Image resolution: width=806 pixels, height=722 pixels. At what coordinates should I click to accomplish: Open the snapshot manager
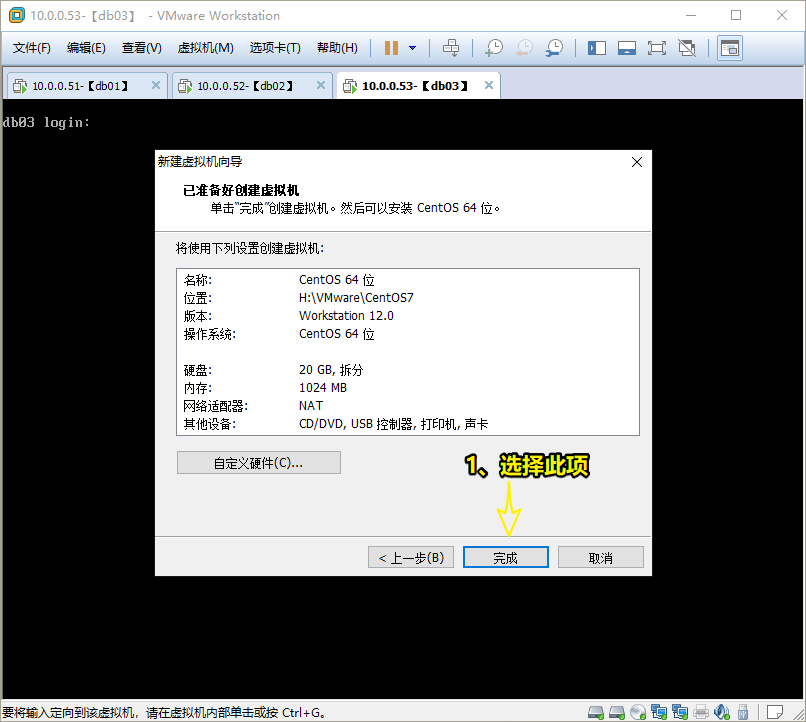(554, 48)
